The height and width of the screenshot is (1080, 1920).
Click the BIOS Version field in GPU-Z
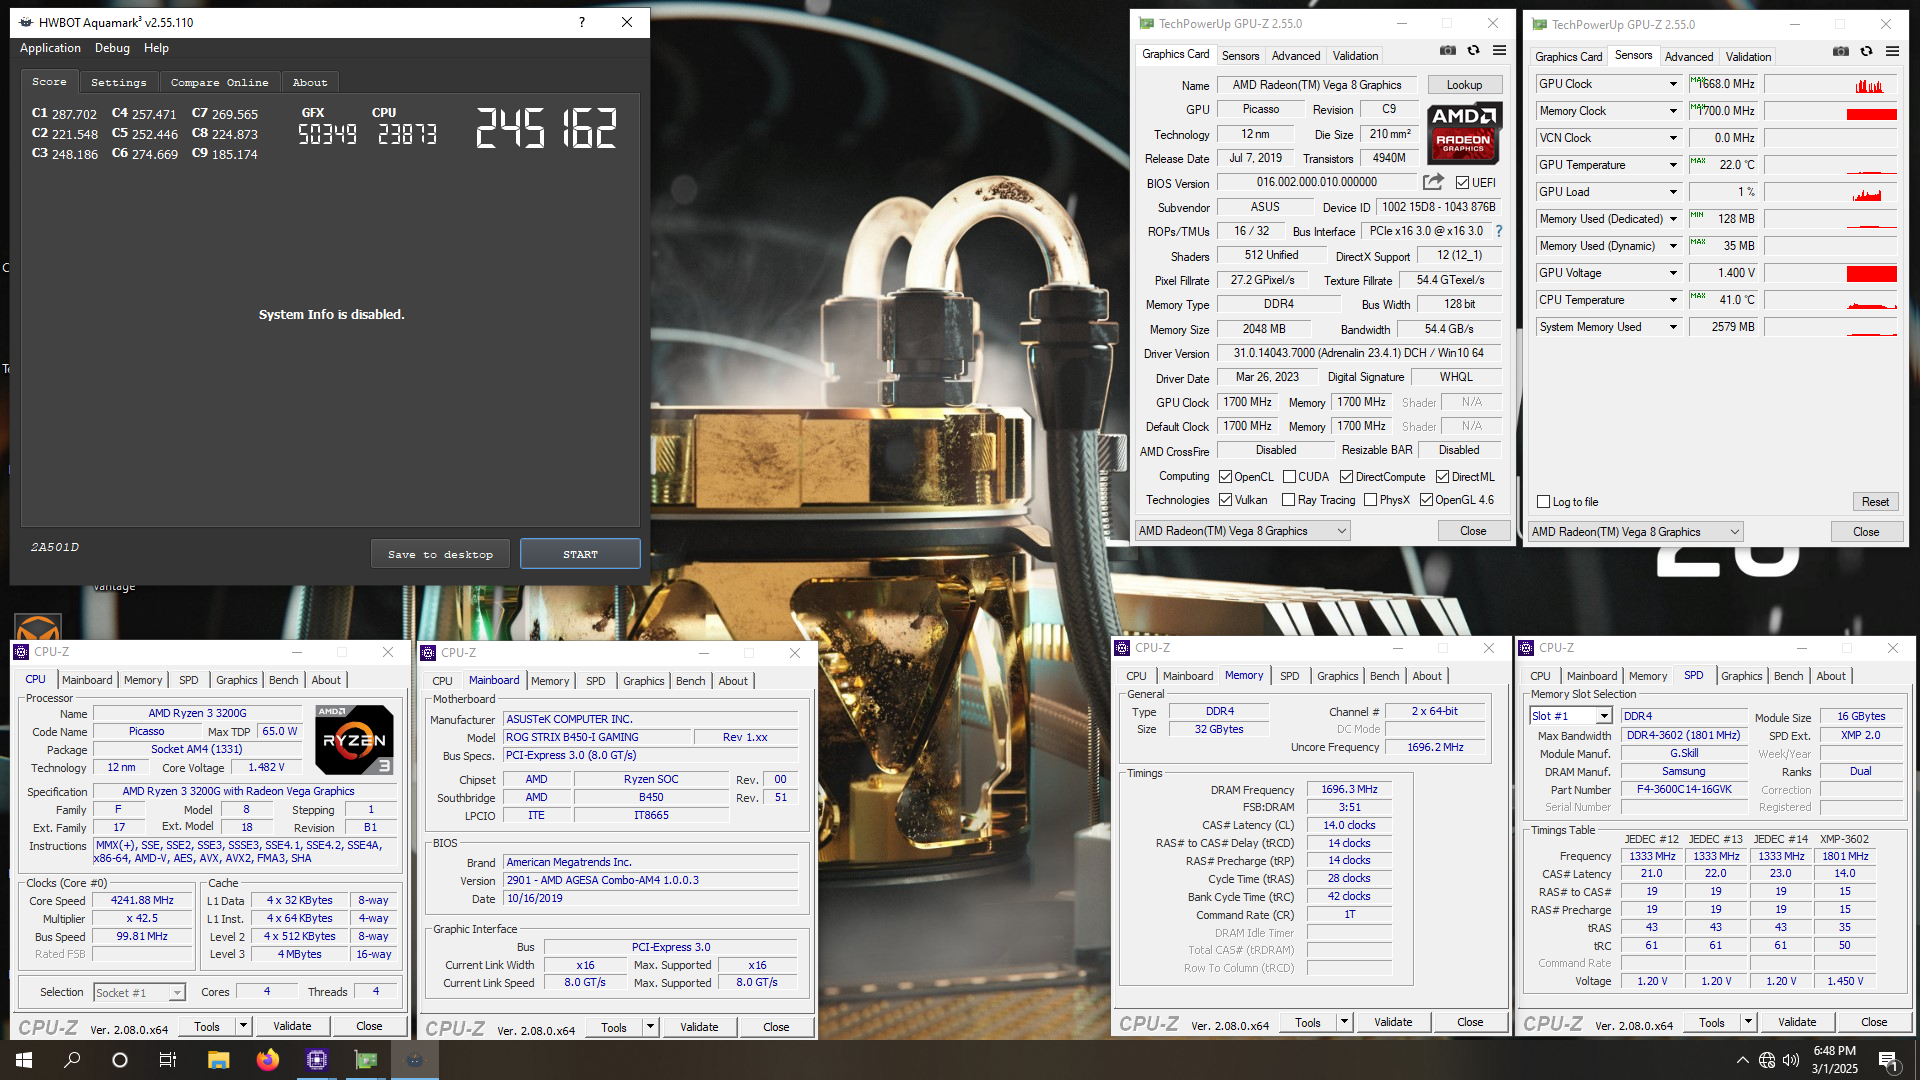pyautogui.click(x=1316, y=182)
